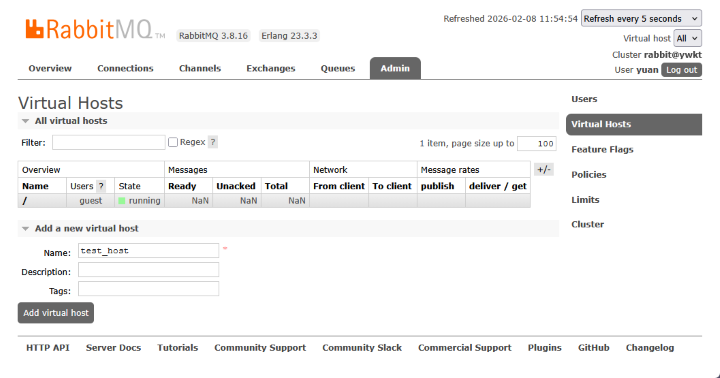The height and width of the screenshot is (378, 720).
Task: Open Limits in the sidebar
Action: (585, 200)
